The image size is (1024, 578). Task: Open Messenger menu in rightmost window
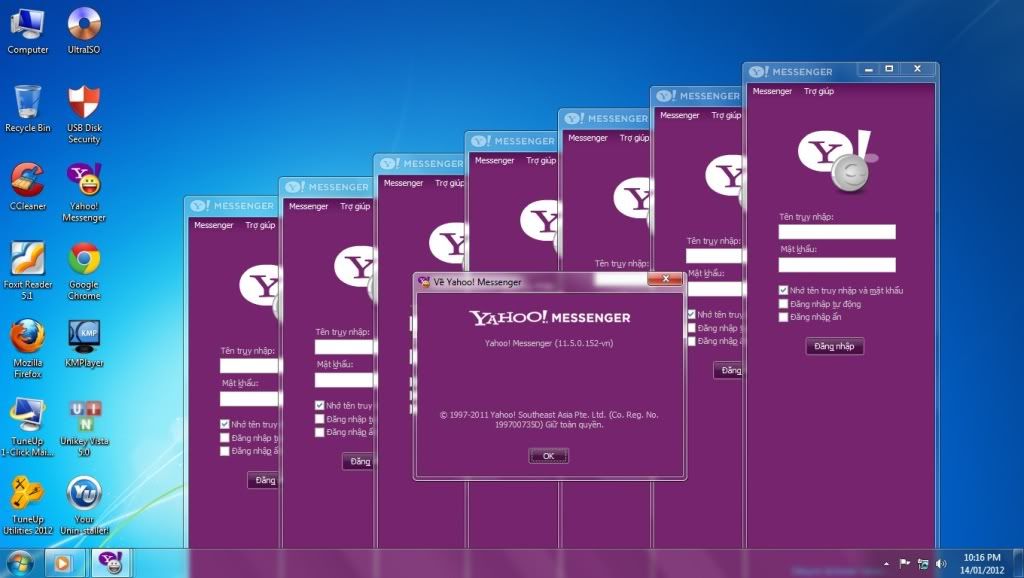772,91
